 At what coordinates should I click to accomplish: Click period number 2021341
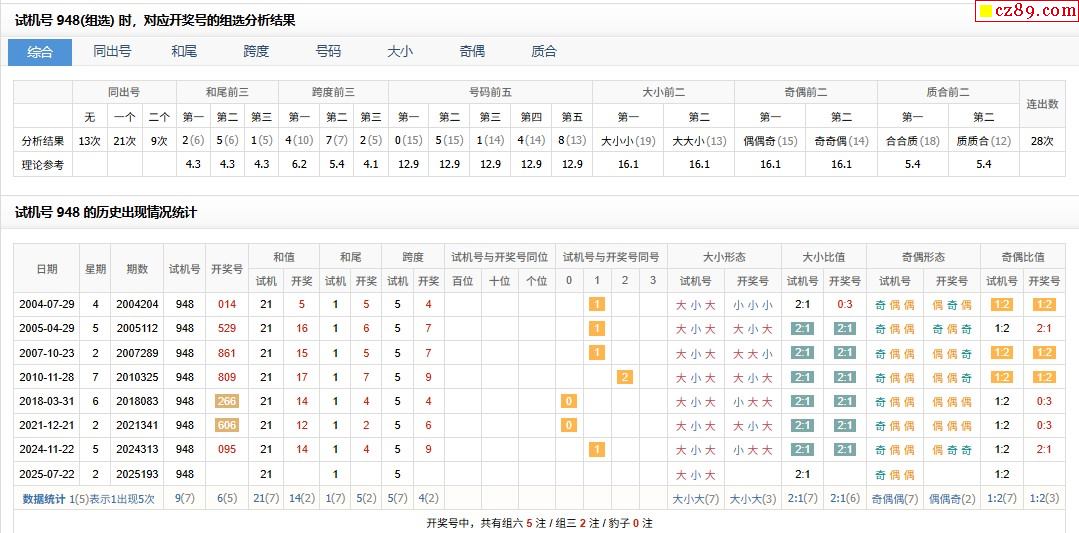137,425
